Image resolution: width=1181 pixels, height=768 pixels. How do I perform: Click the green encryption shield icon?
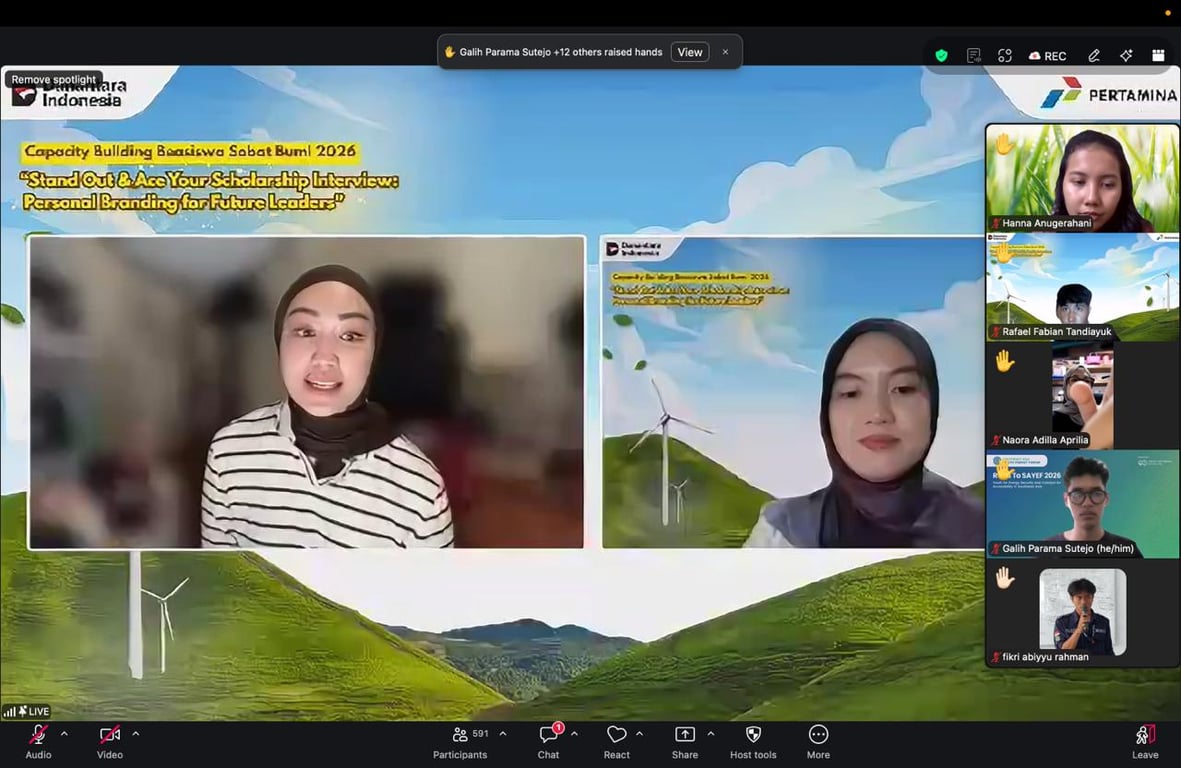click(941, 56)
